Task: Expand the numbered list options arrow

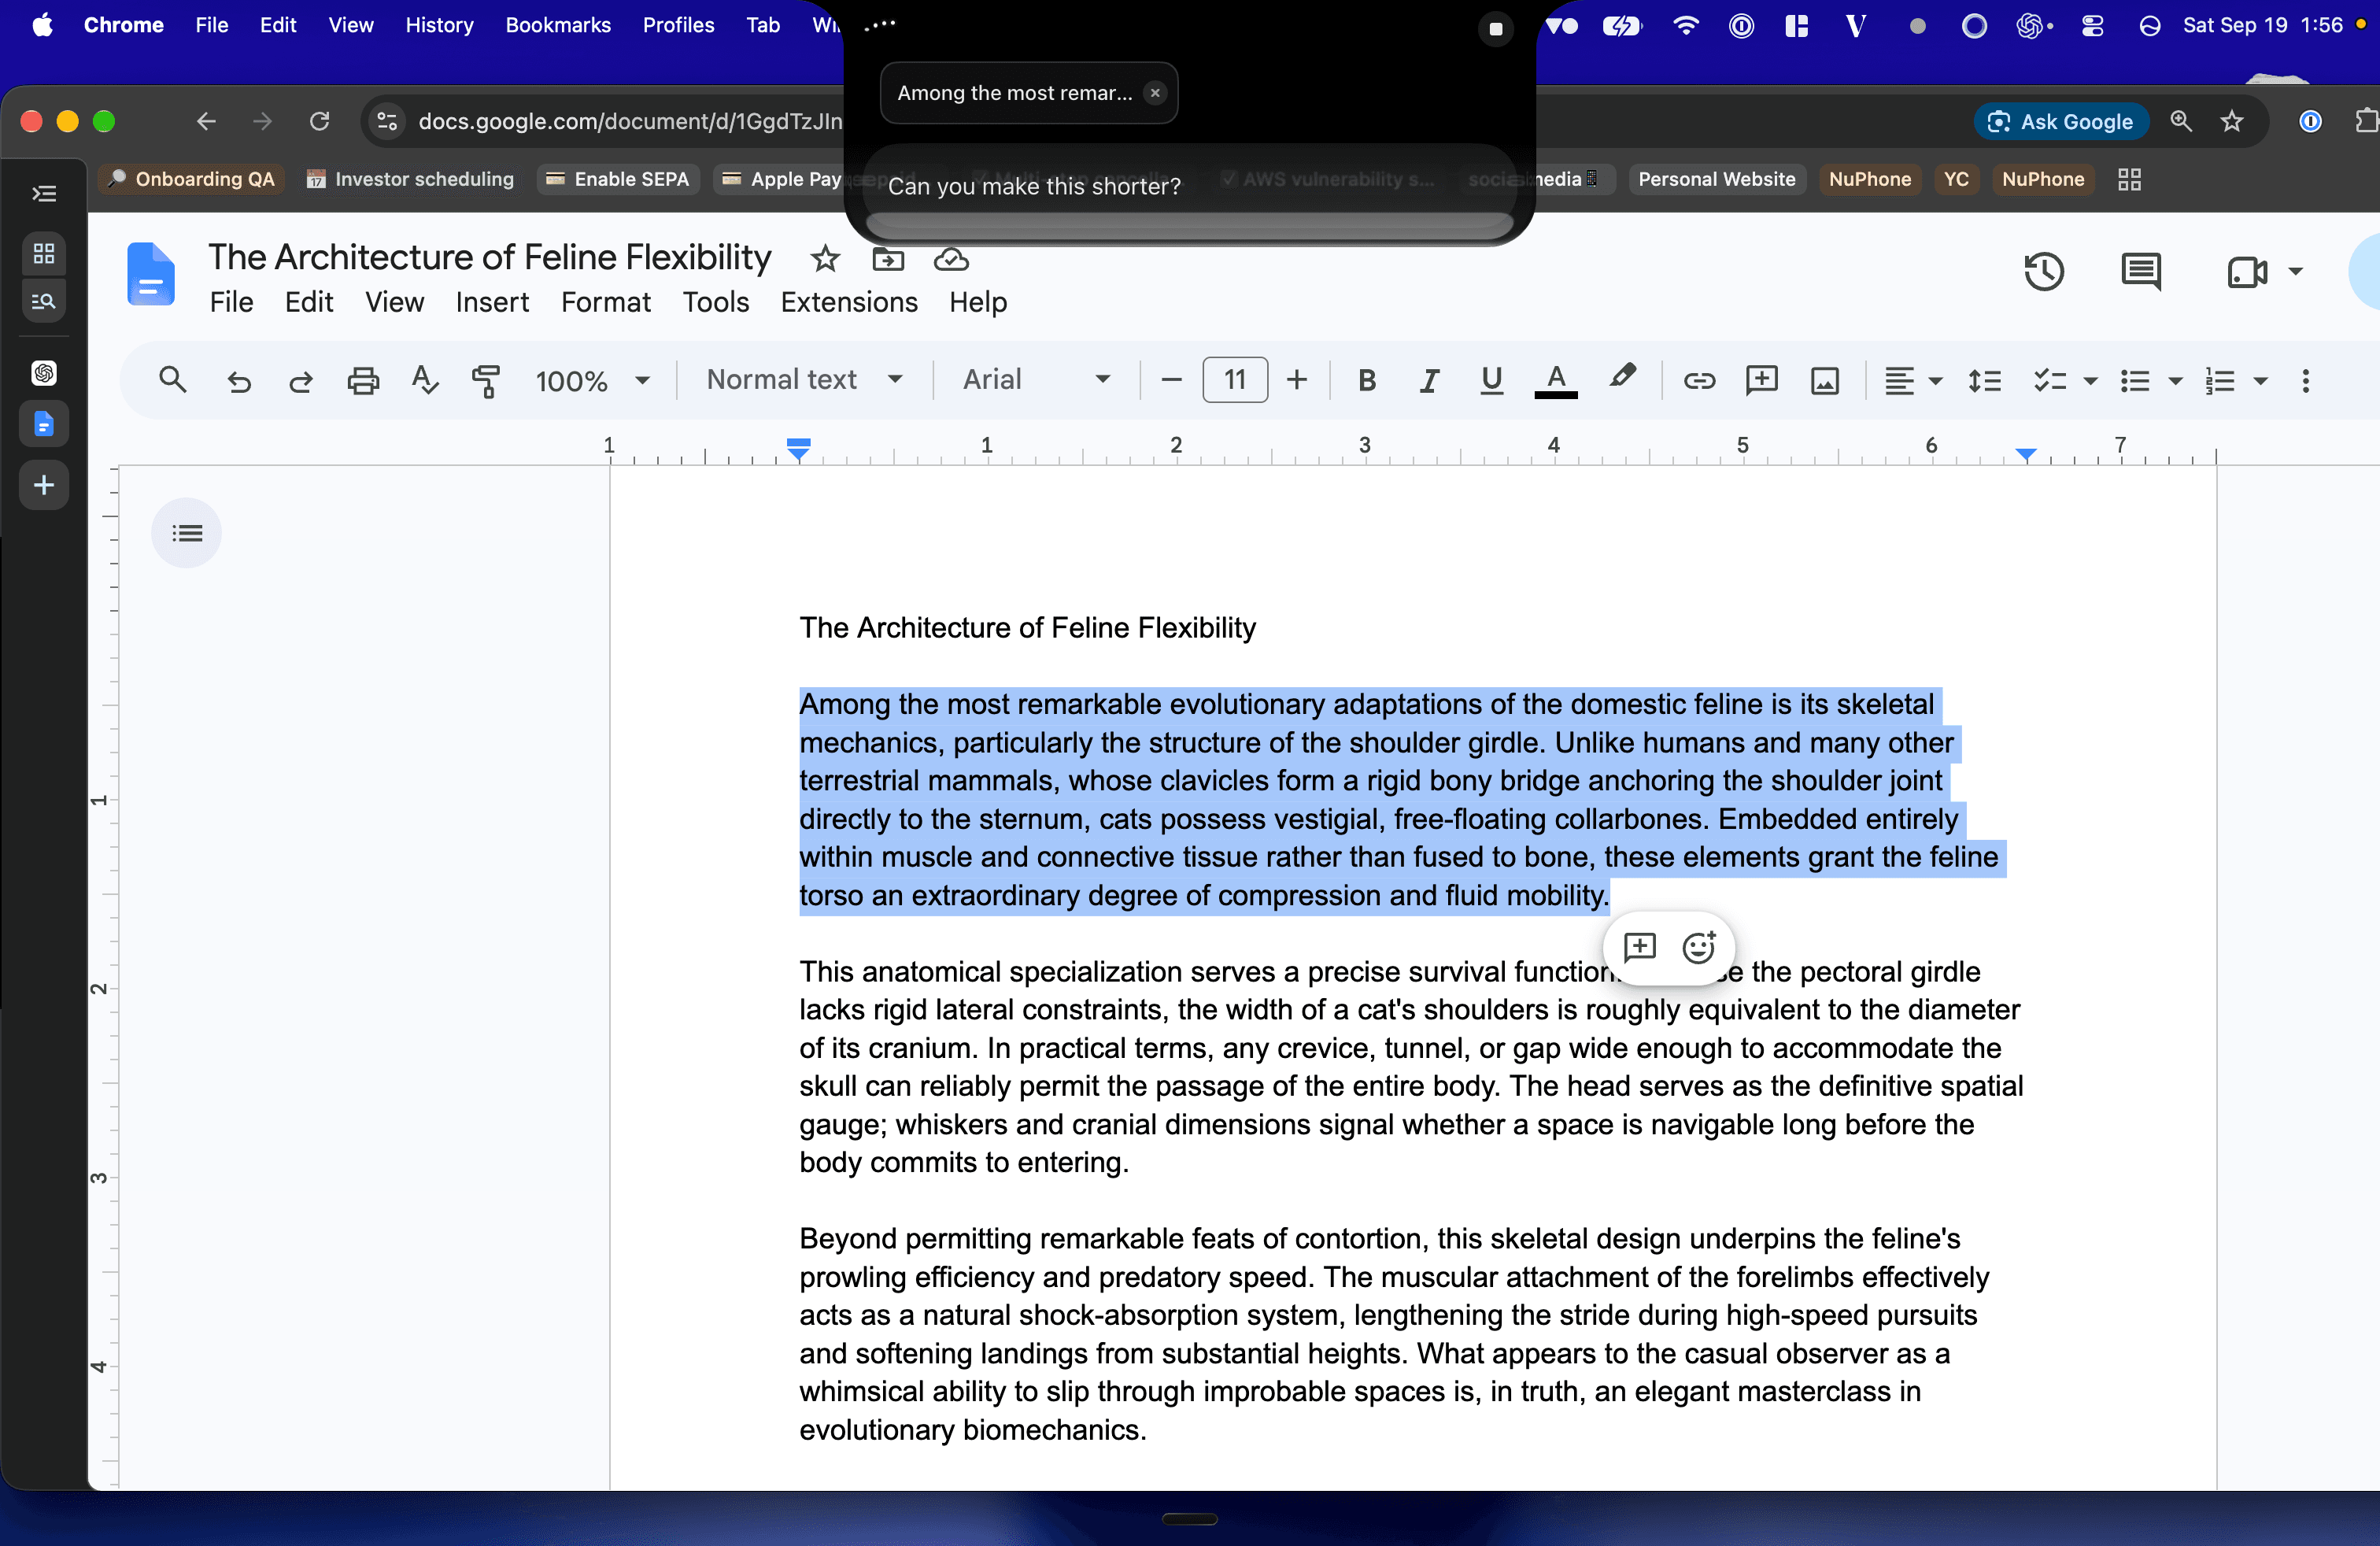Action: pos(2260,381)
